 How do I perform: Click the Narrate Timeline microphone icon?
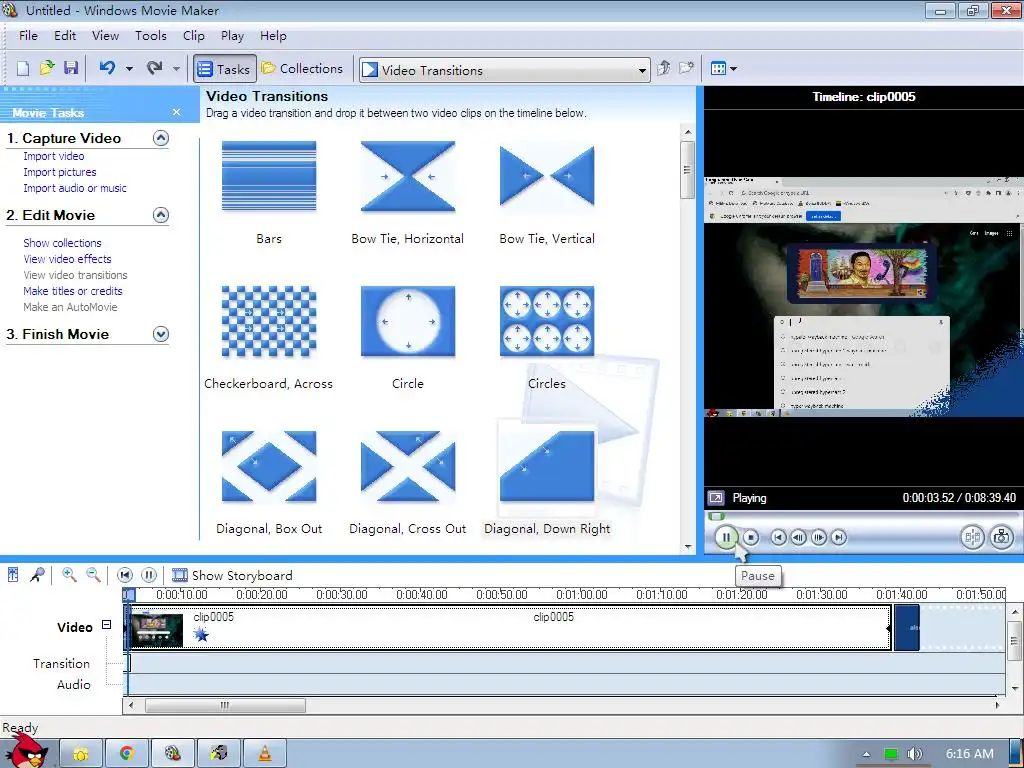coord(37,575)
